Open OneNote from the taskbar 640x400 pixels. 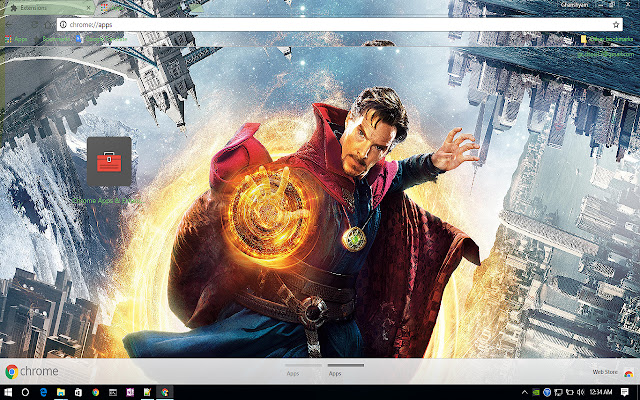click(x=130, y=392)
